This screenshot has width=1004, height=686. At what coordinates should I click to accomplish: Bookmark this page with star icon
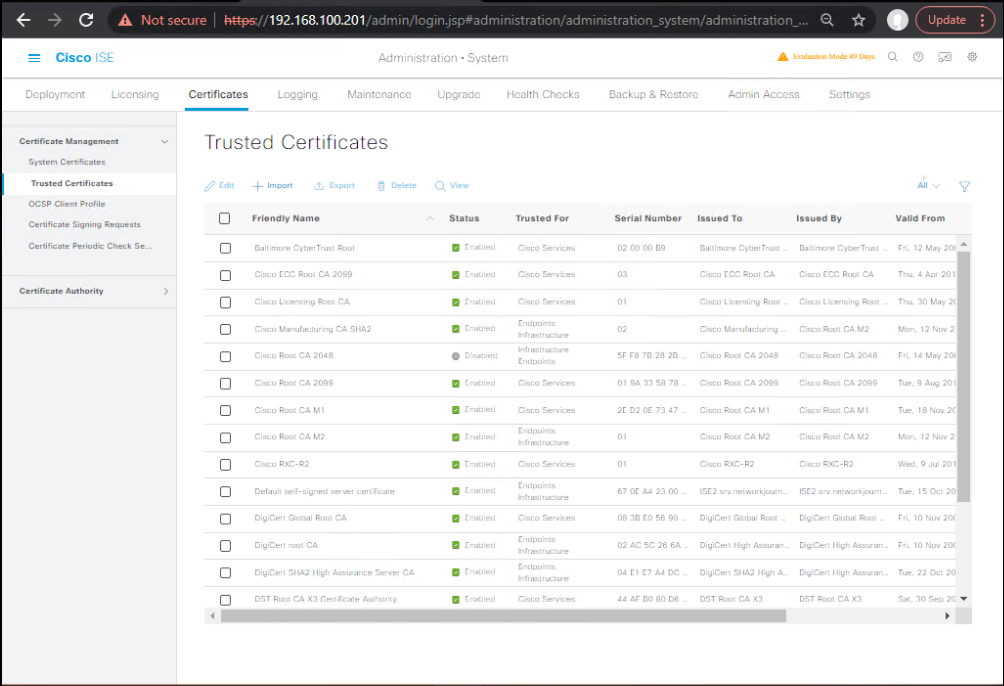point(859,20)
